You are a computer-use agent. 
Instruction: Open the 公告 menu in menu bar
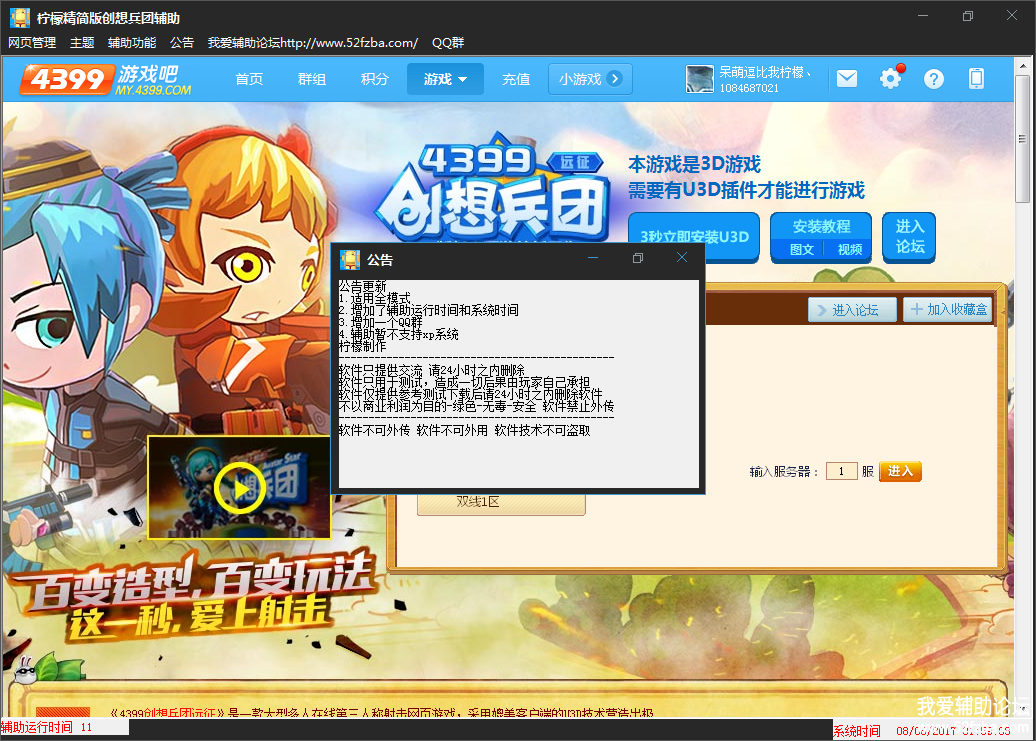(182, 43)
